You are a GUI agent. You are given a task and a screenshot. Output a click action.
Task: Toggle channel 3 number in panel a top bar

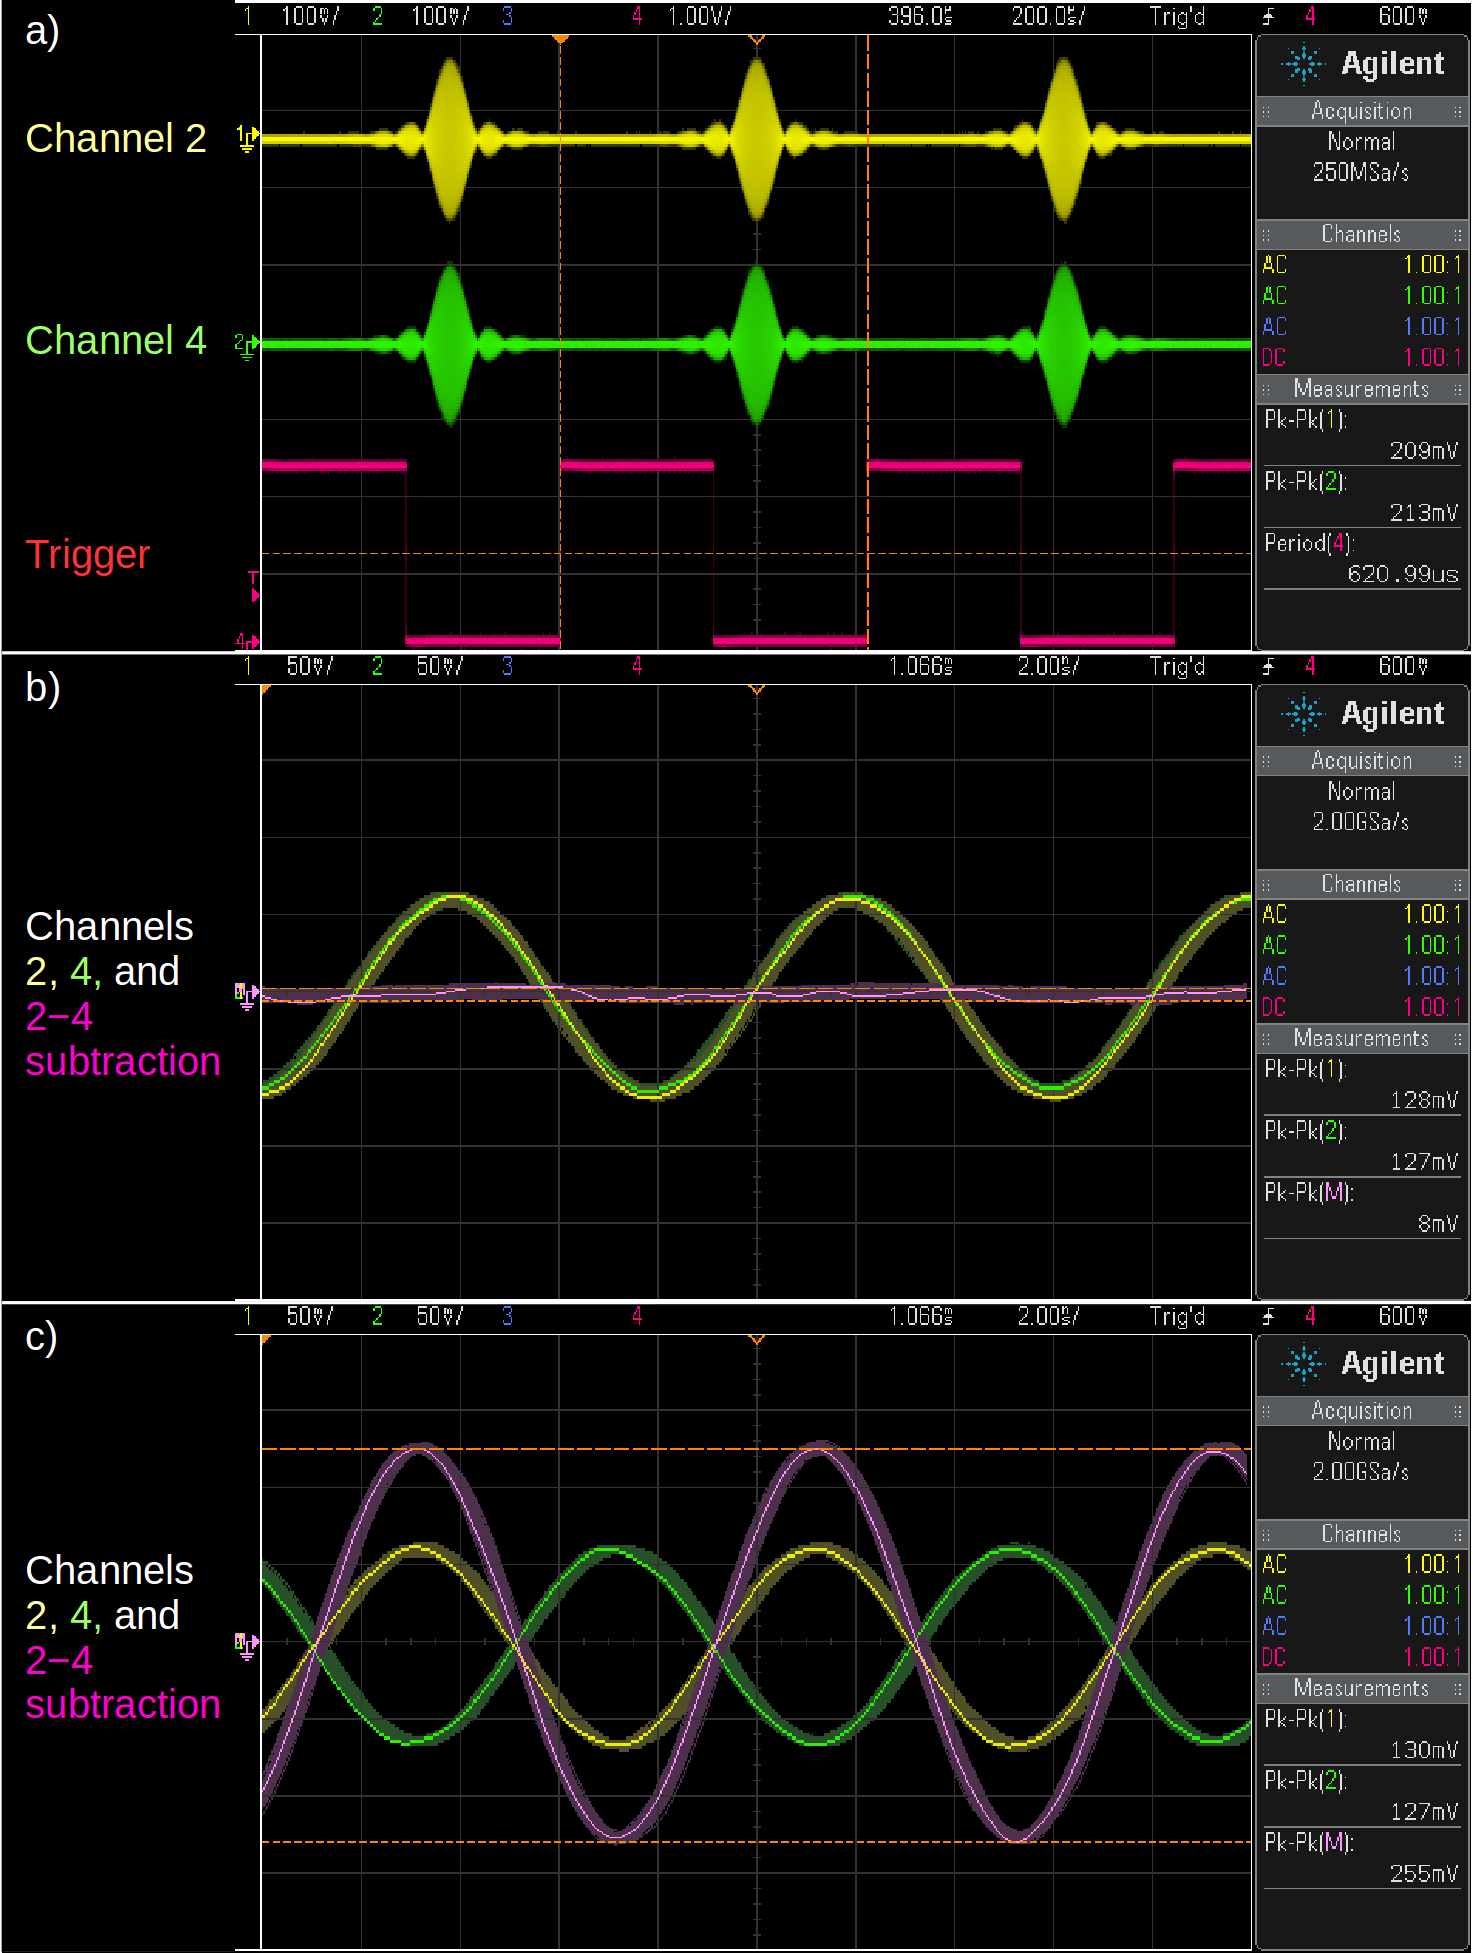point(507,16)
